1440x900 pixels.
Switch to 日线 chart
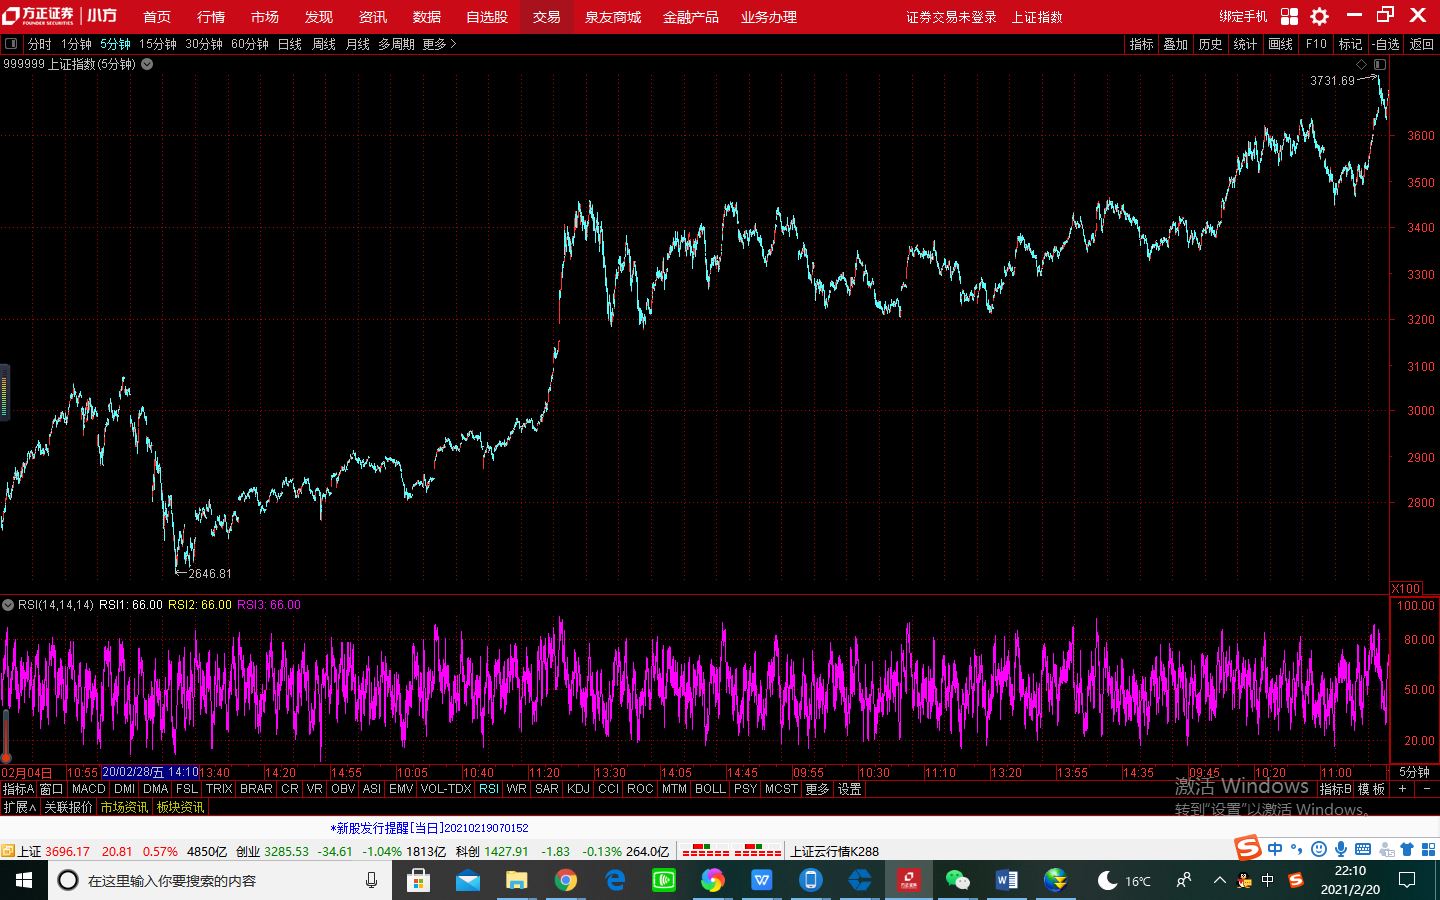tap(290, 44)
